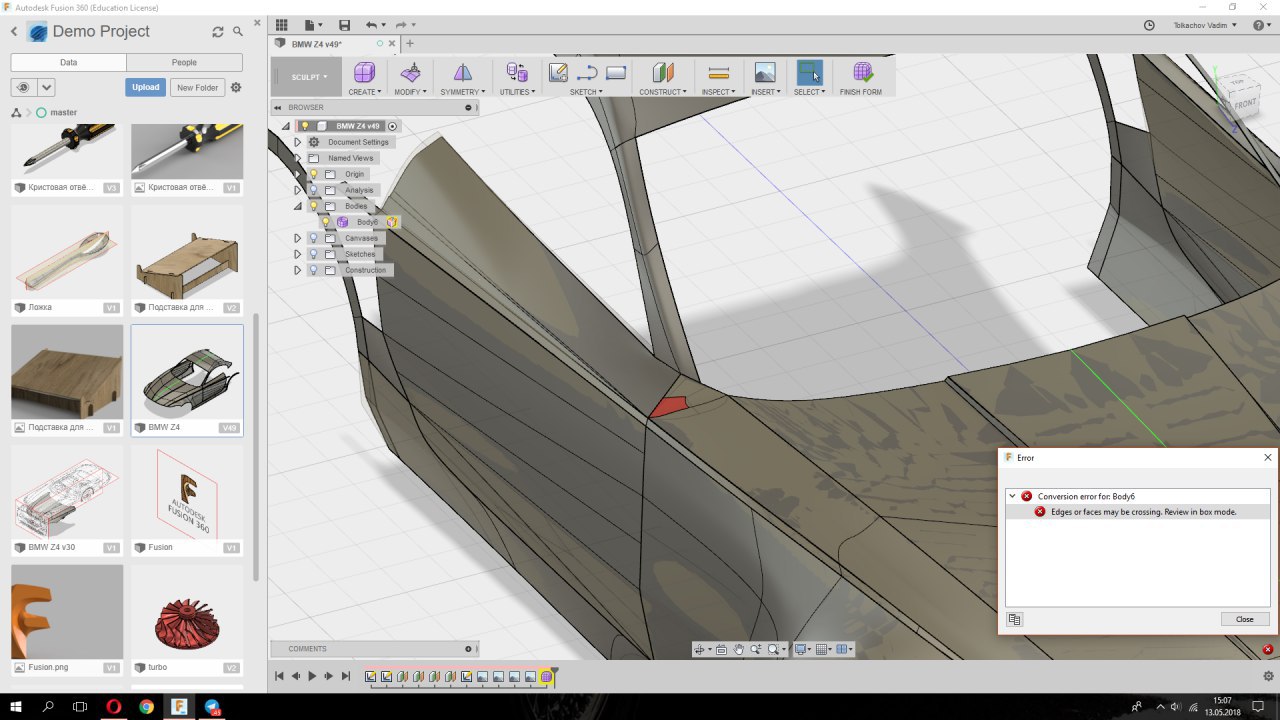1280x720 pixels.
Task: Activate radio button beside BMW Z4 v49
Action: (393, 126)
